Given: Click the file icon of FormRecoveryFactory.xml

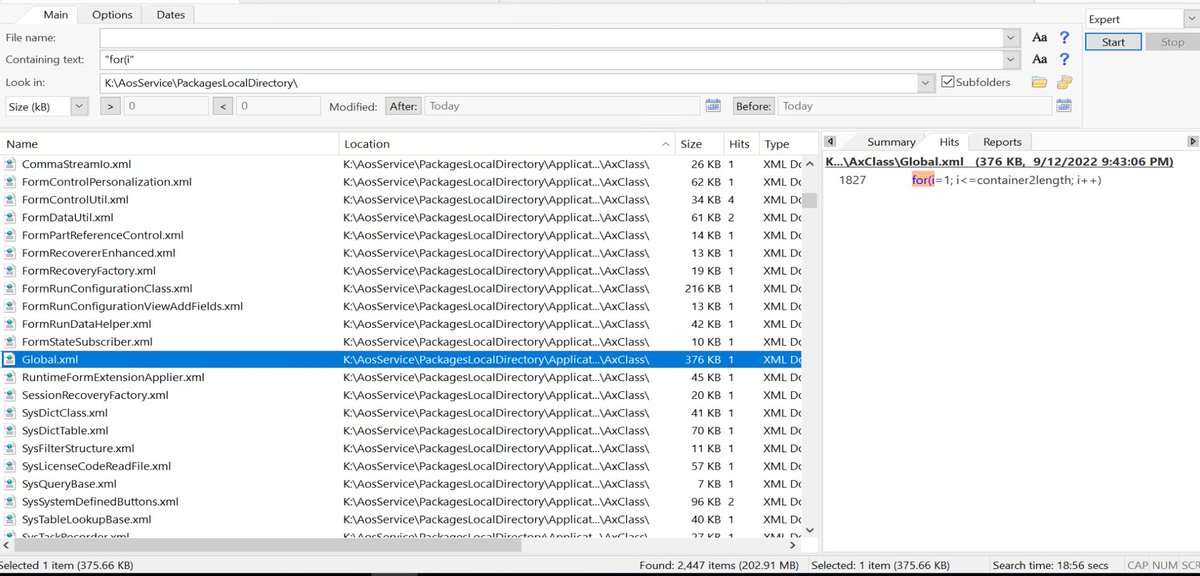Looking at the screenshot, I should pos(11,271).
